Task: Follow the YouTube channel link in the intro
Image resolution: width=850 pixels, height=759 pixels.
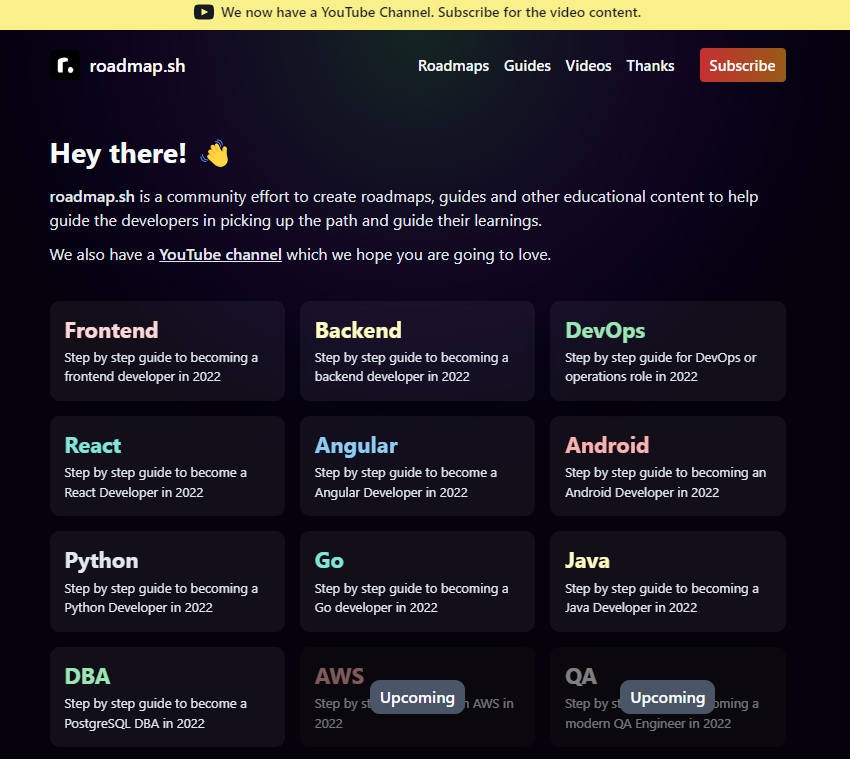Action: click(x=220, y=254)
